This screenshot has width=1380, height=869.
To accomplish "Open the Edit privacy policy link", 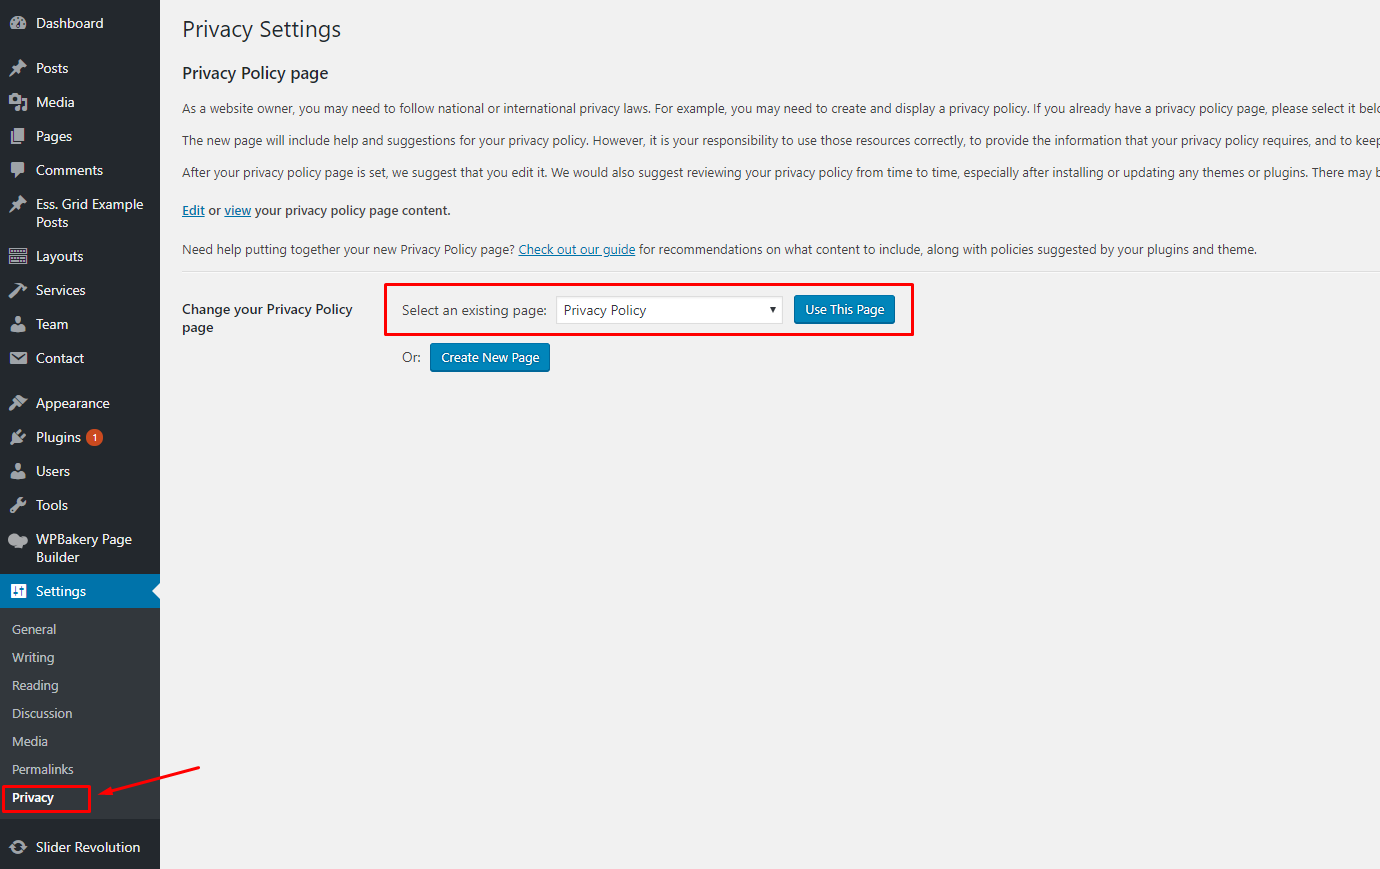I will tap(193, 211).
